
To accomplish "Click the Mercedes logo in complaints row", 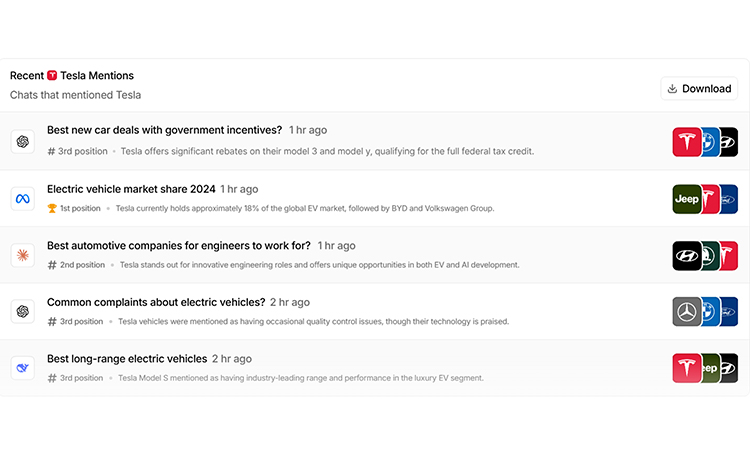I will (687, 312).
